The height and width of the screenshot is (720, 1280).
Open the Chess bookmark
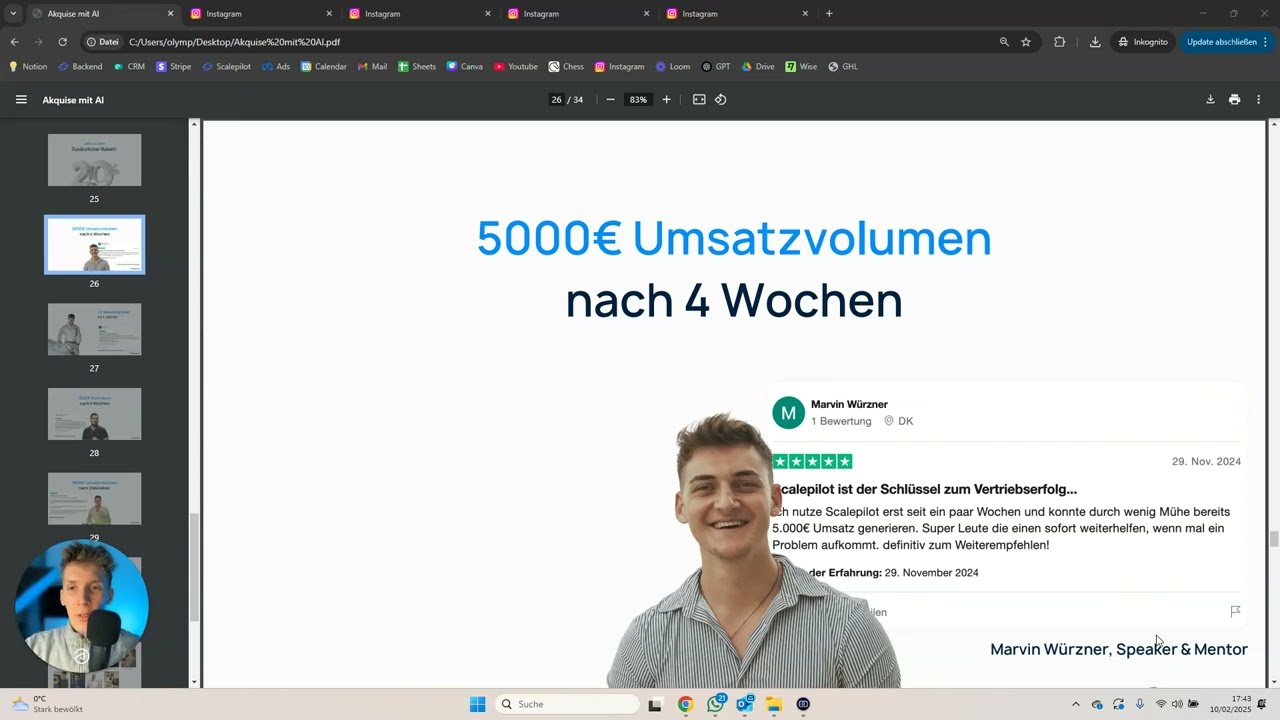click(x=566, y=67)
